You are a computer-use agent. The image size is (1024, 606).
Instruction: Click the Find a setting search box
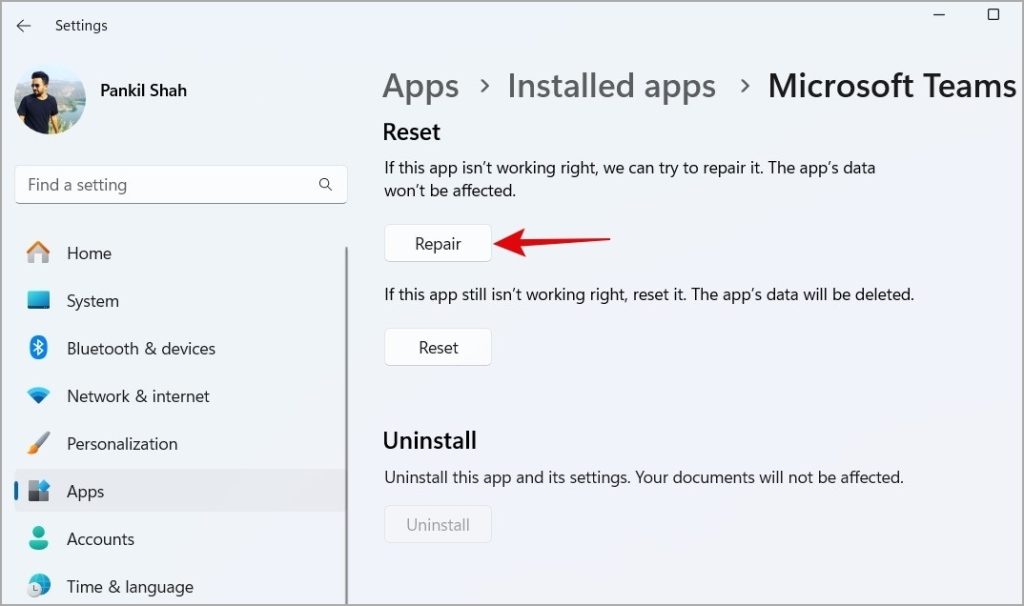tap(181, 185)
